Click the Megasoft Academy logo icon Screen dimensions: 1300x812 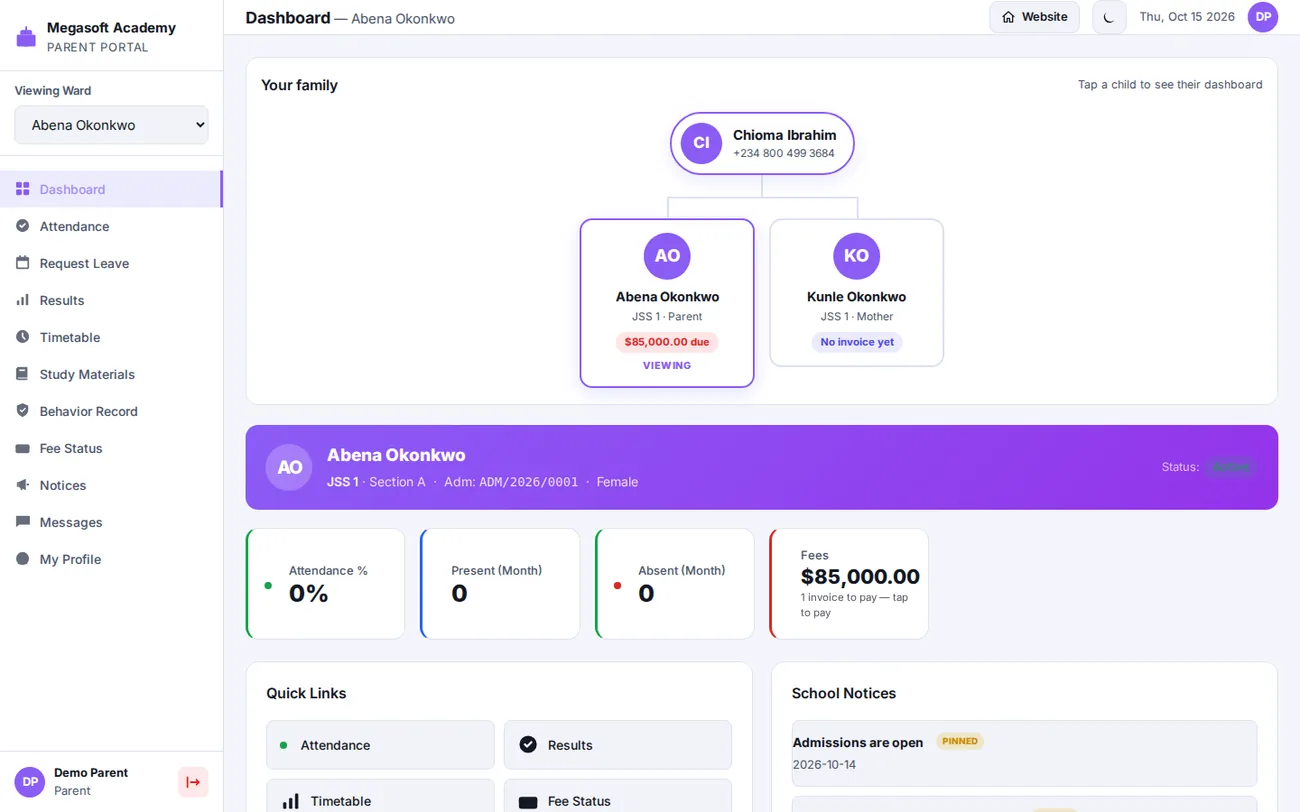[26, 37]
